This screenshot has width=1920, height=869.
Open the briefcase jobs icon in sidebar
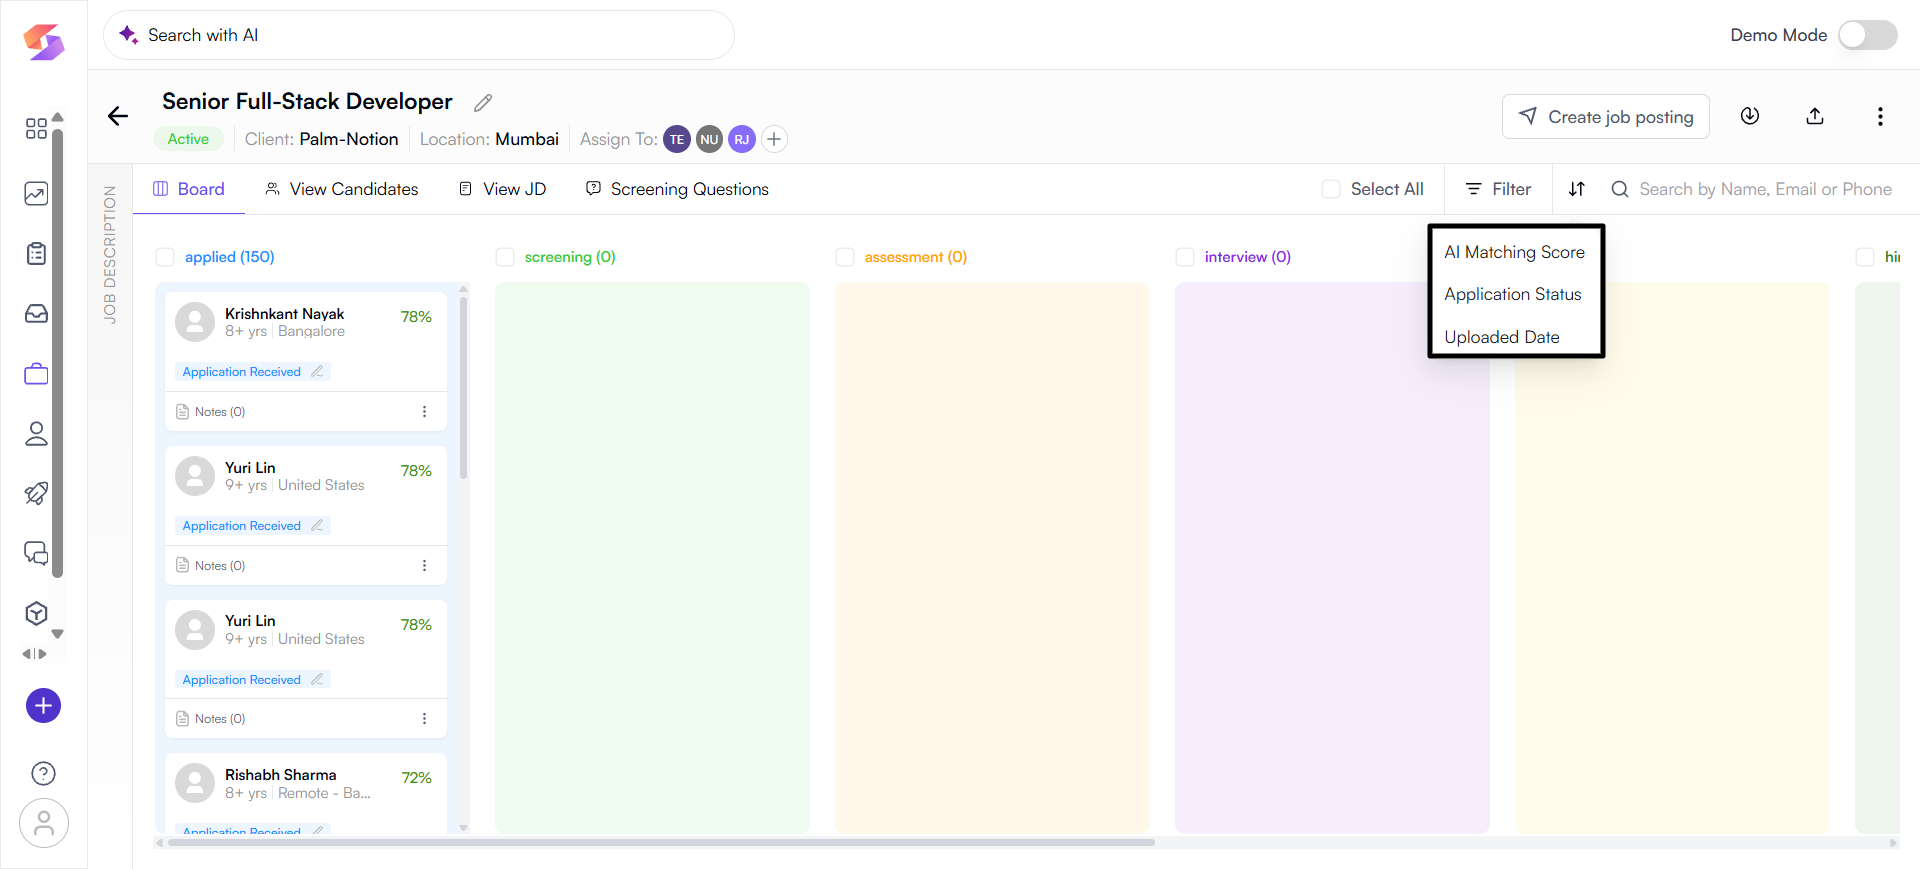point(36,374)
